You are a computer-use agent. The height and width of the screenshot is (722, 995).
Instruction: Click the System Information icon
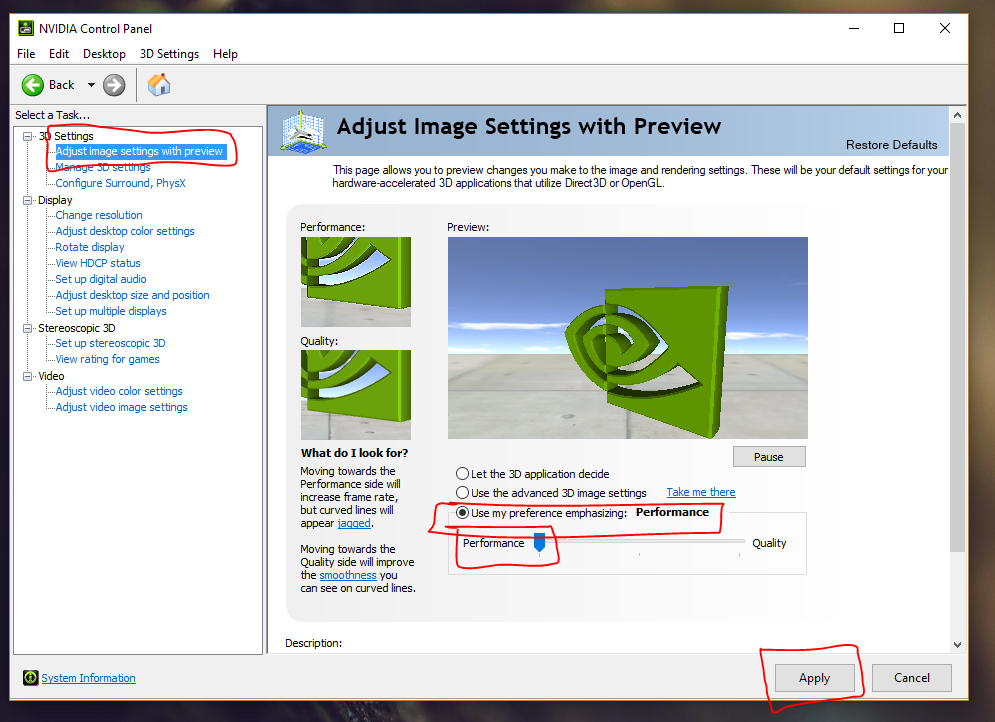pyautogui.click(x=30, y=678)
